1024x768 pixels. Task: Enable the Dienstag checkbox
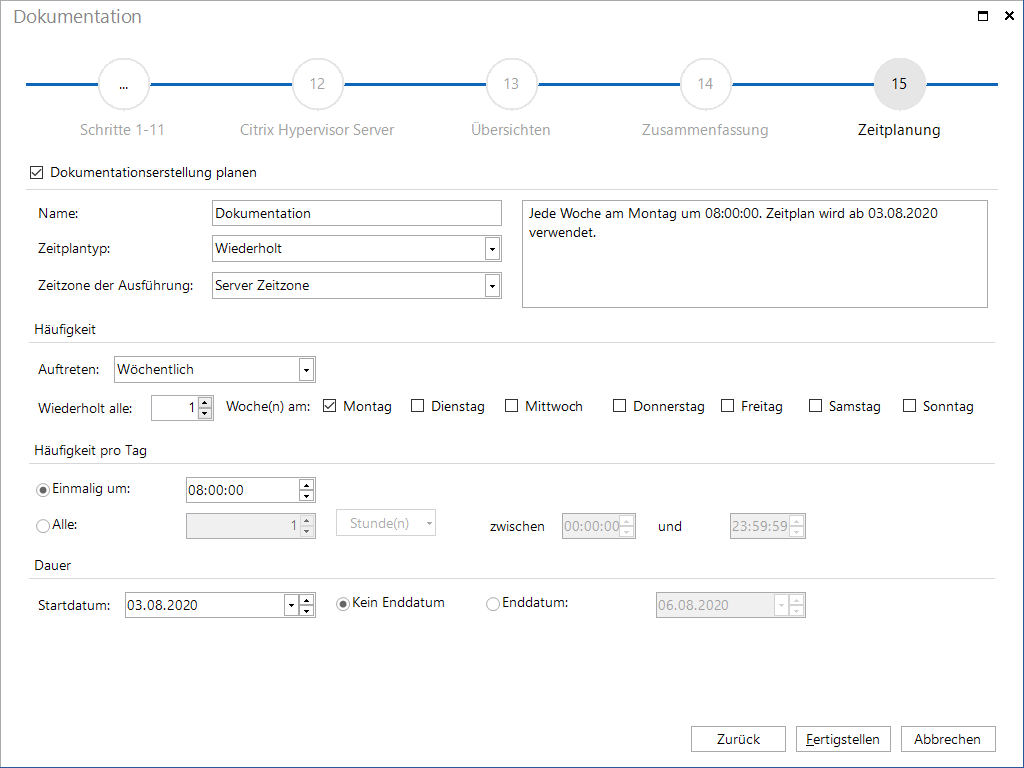pos(417,406)
